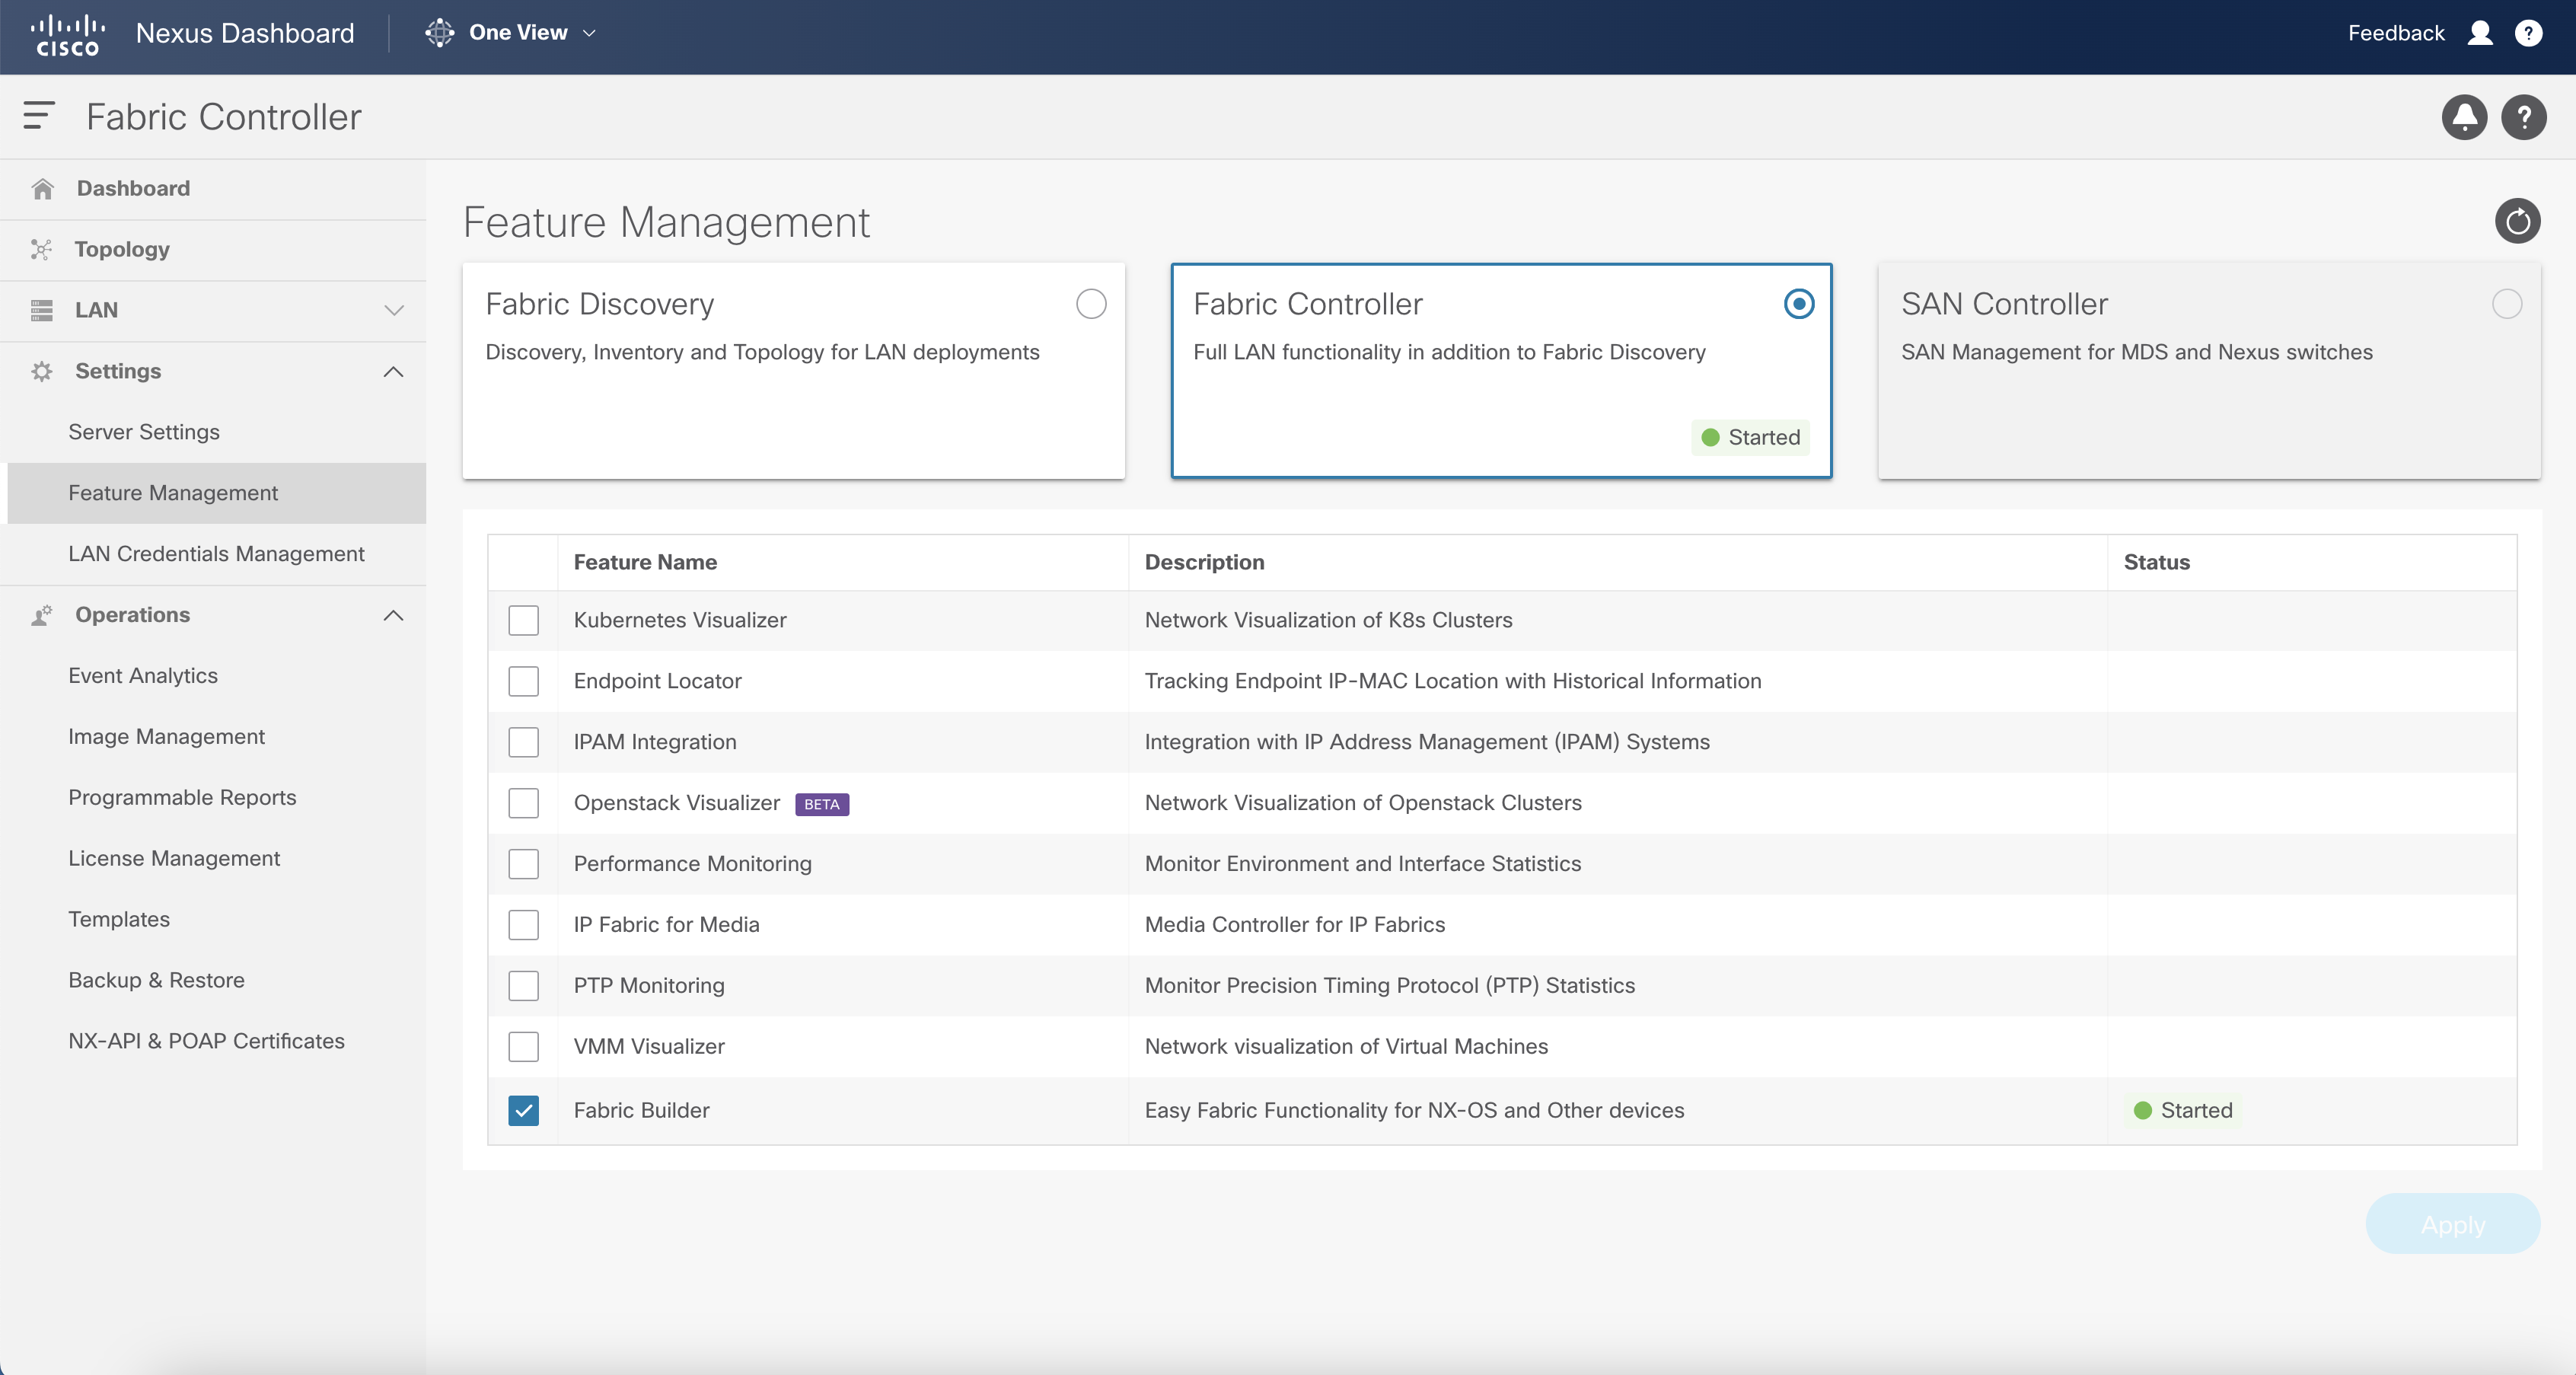Enable PTP Monitoring checkbox
Screen dimensions: 2576x1375
tap(523, 986)
